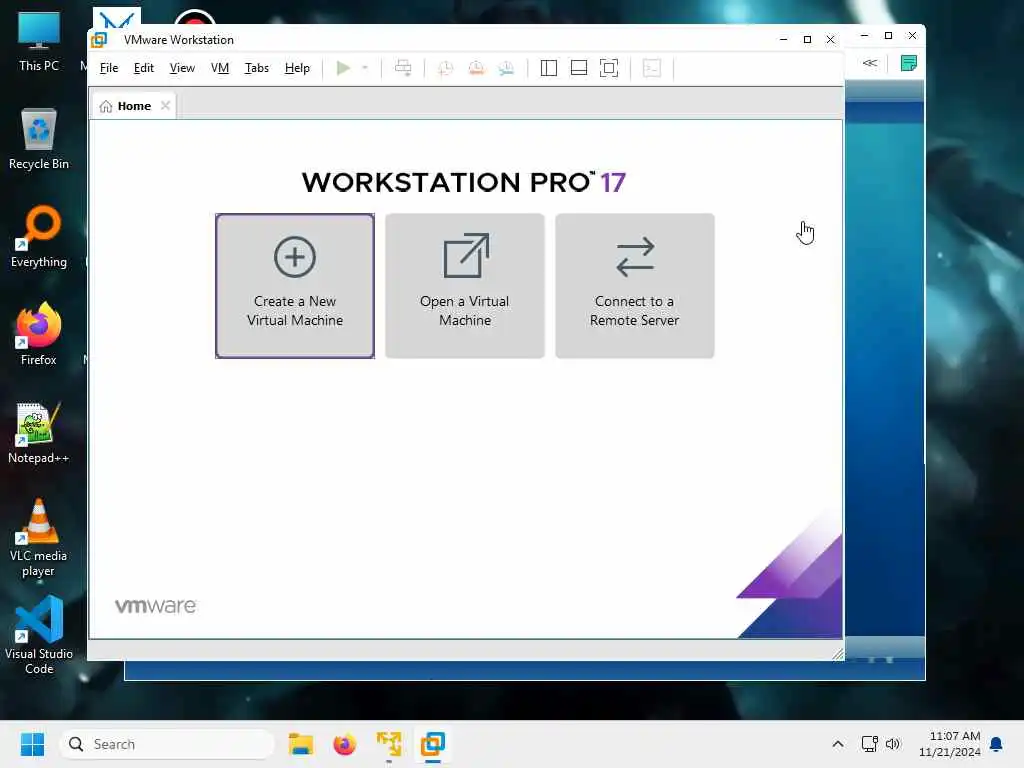Click the collapse chevrons in background window
This screenshot has height=768, width=1024.
tap(870, 63)
